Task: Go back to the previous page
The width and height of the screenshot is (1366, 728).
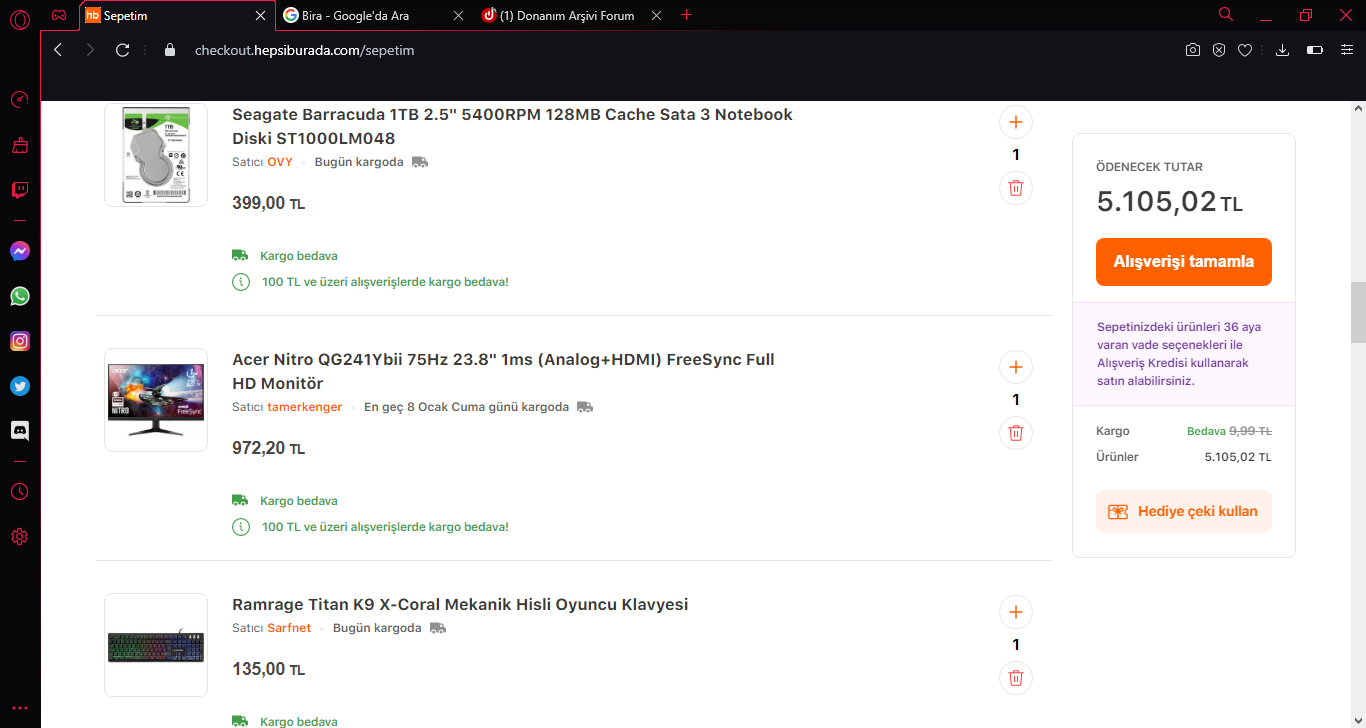Action: 58,50
